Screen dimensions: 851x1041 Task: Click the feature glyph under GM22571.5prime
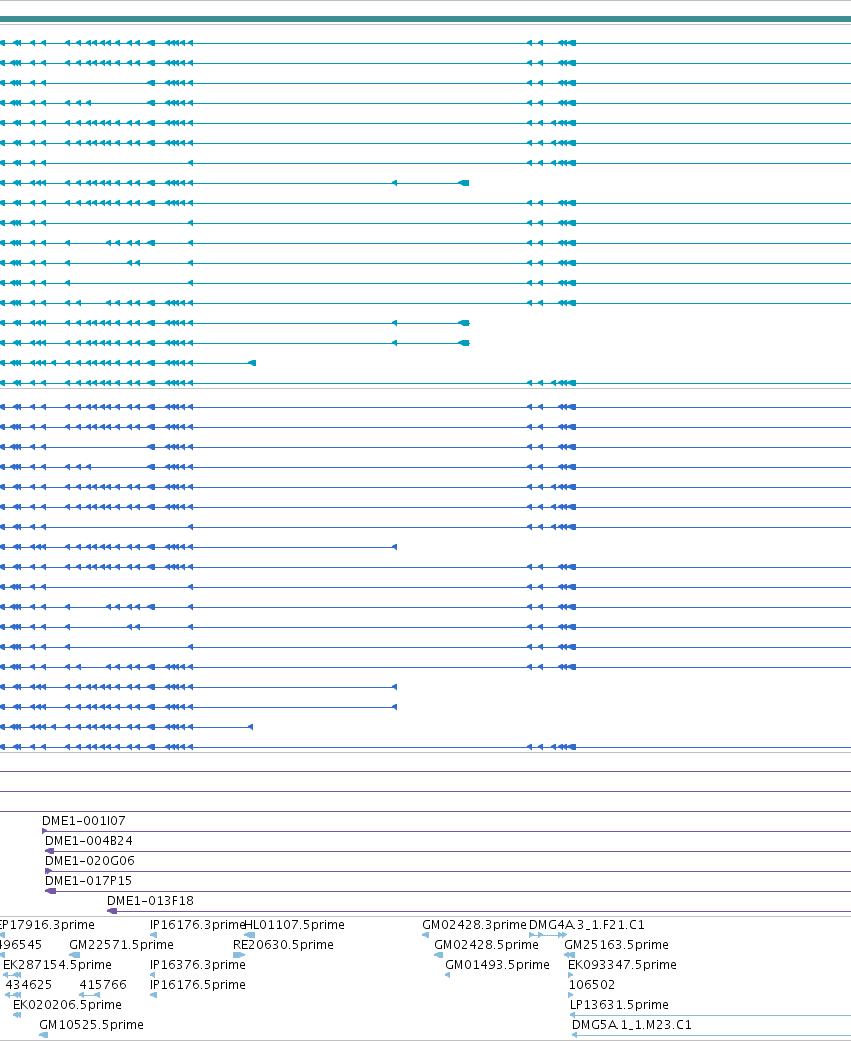[74, 955]
